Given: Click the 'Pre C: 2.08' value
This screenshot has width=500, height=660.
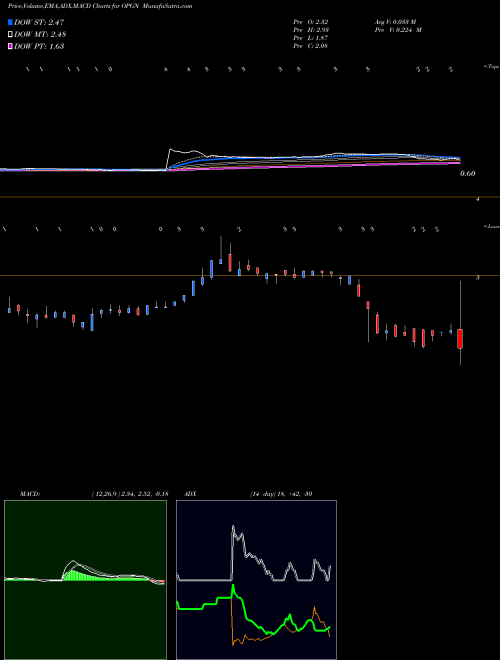Looking at the screenshot, I should pyautogui.click(x=311, y=45).
